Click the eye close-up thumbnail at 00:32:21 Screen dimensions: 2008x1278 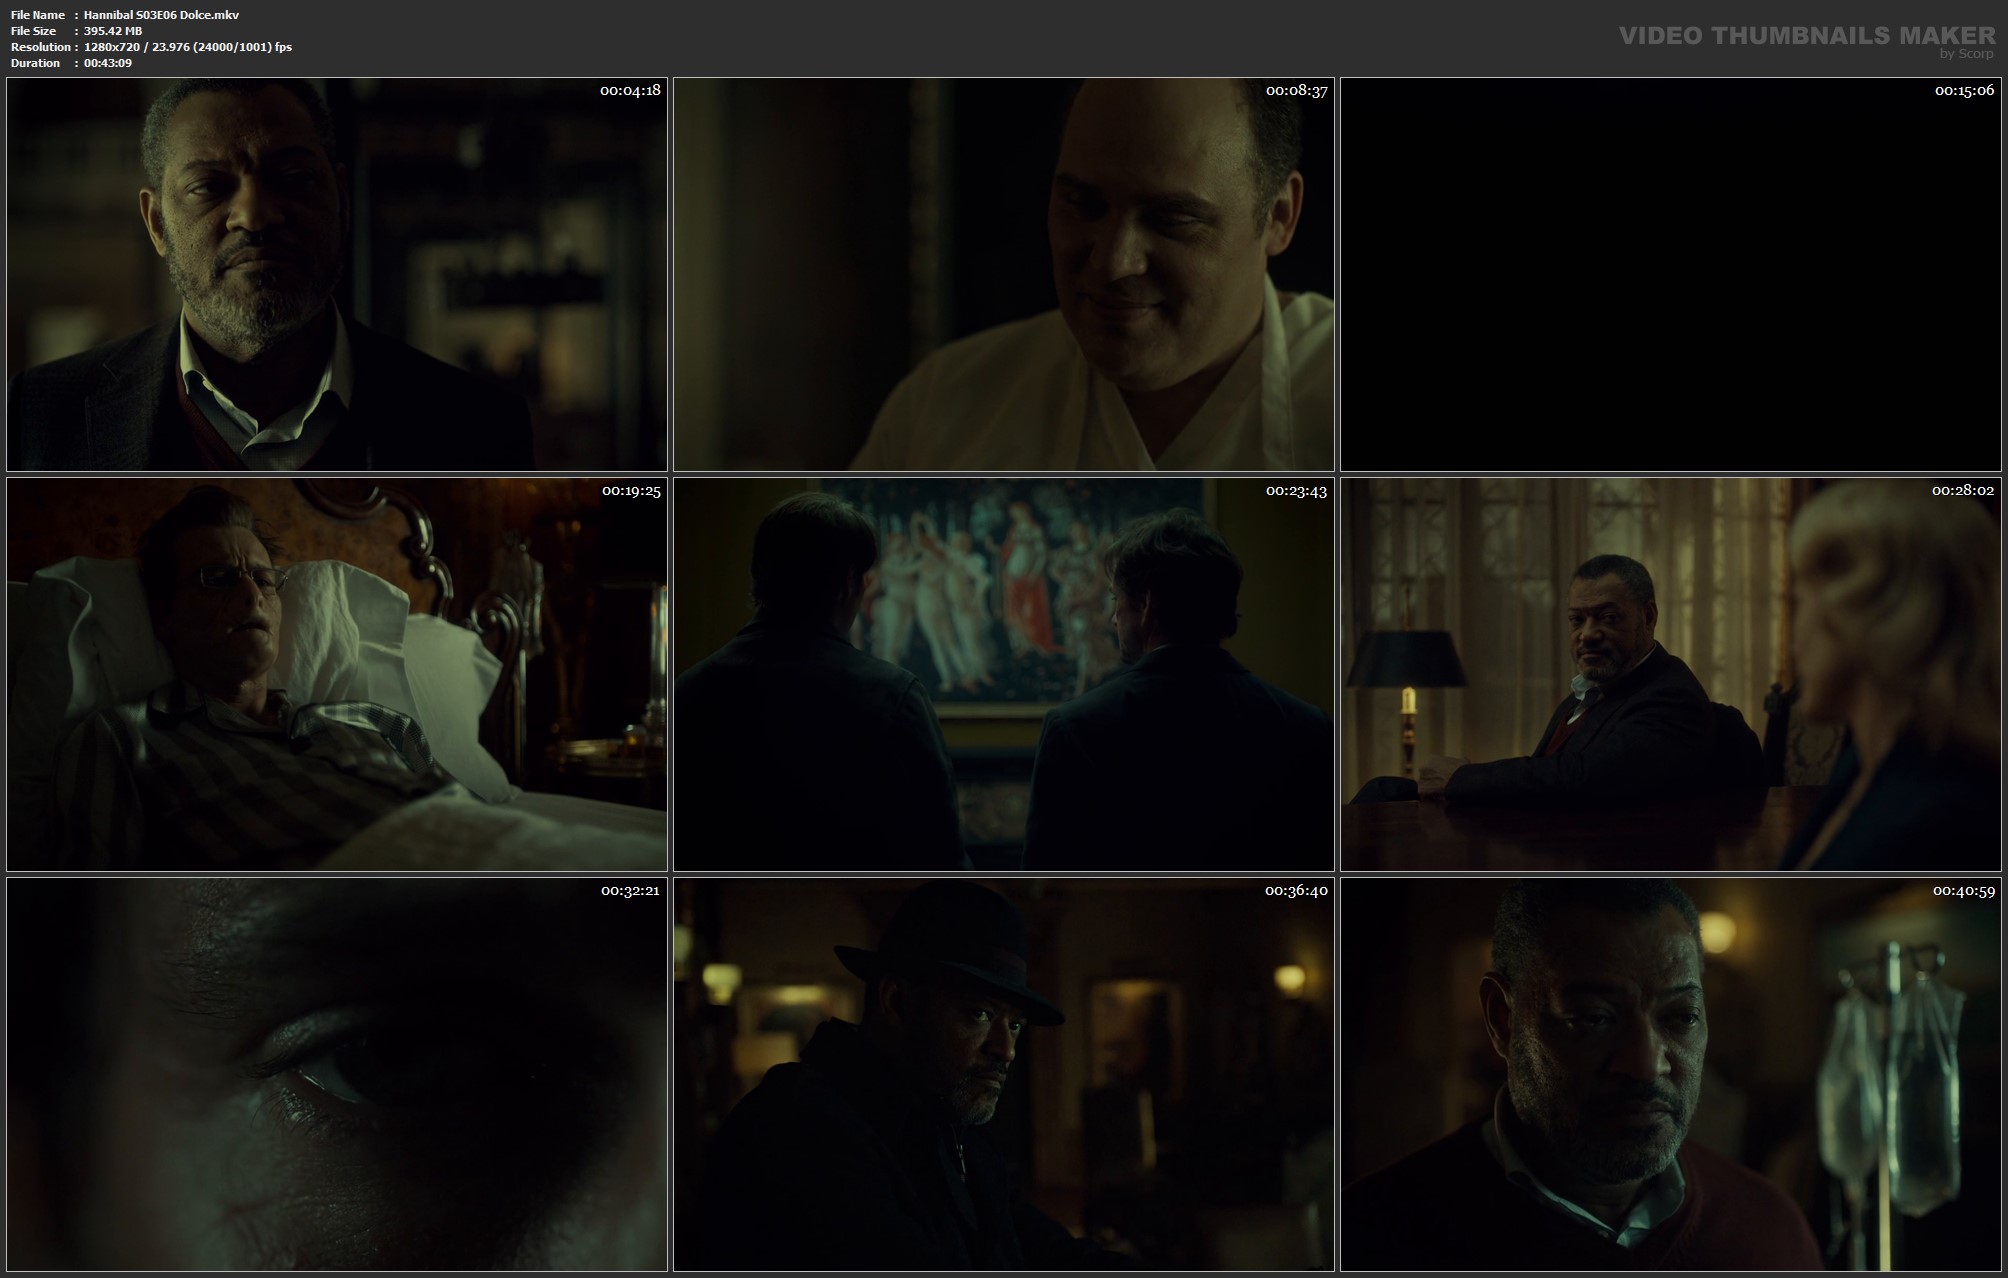pos(336,1074)
